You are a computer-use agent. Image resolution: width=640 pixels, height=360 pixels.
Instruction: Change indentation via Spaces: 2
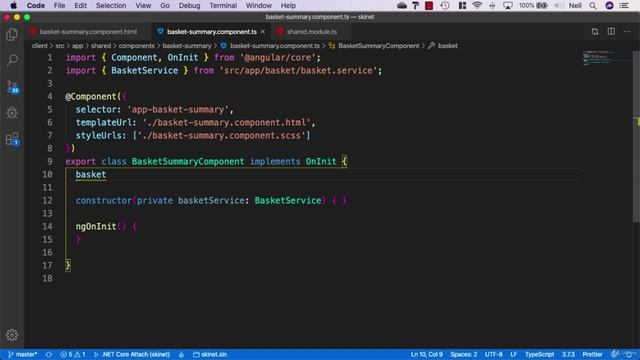[x=464, y=354]
